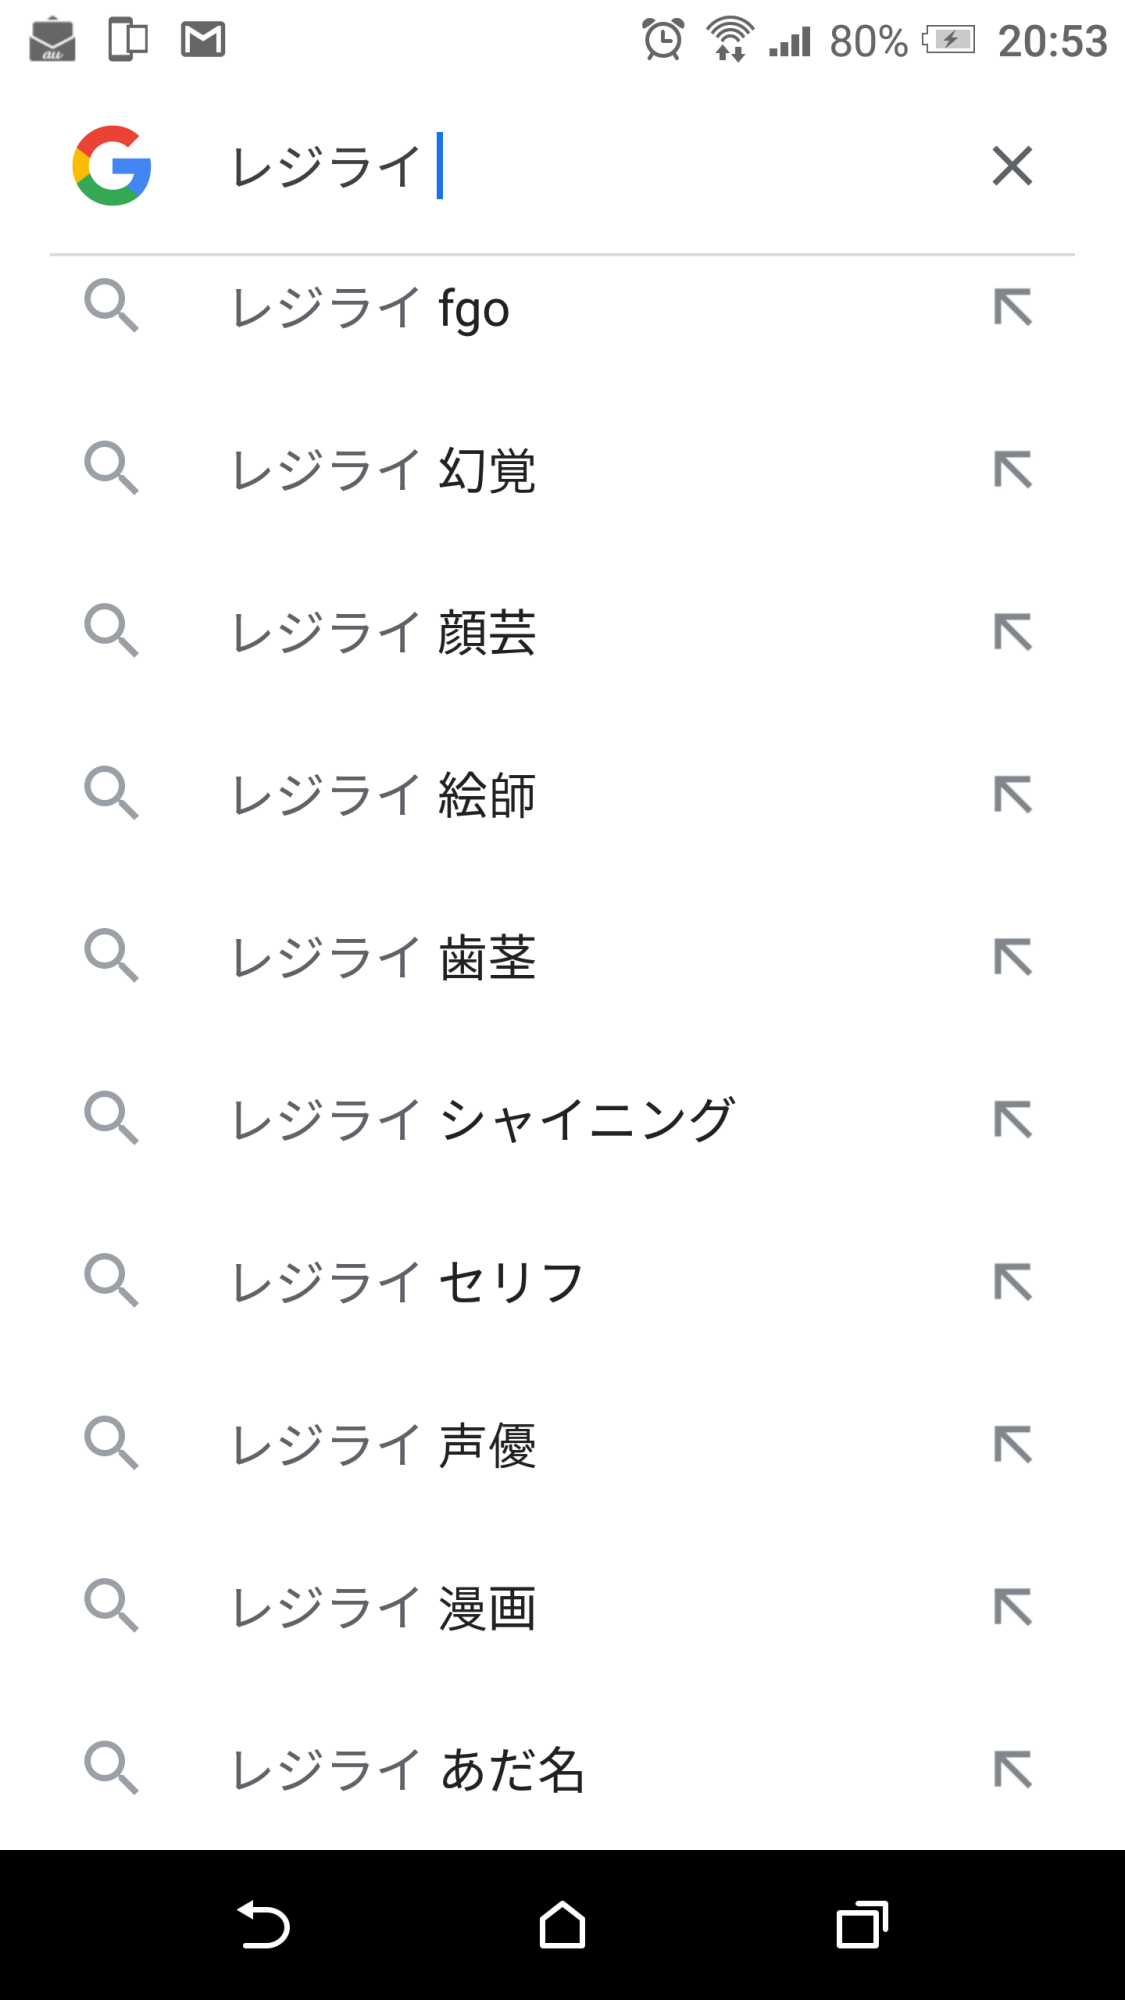Open the recent apps overview
The image size is (1125, 2000).
862,1925
